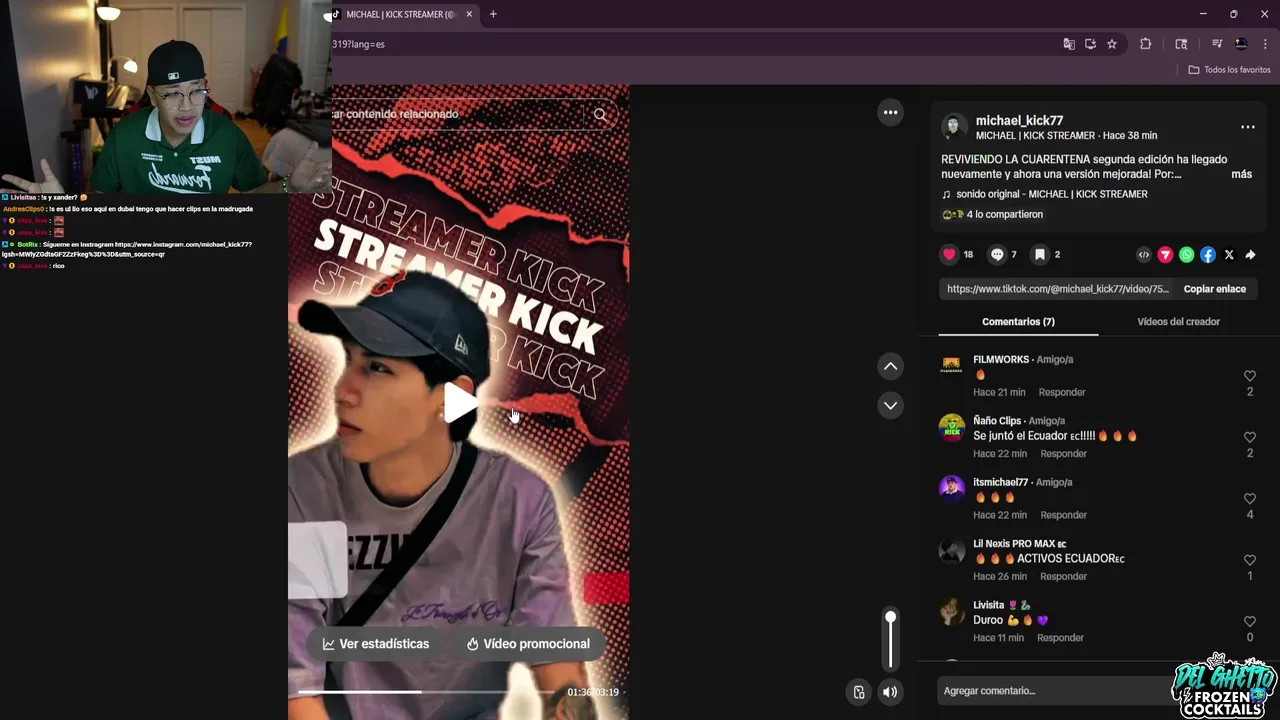Reply to the FILMWORKS comment
This screenshot has height=720, width=1280.
pos(1062,392)
